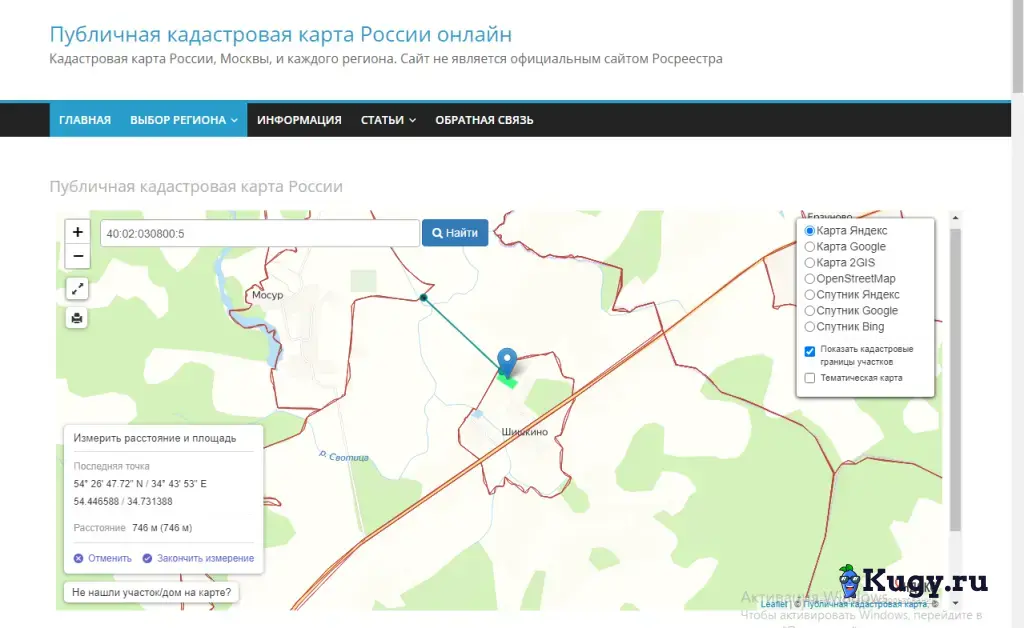Click the р. Свотица river label
This screenshot has height=628, width=1024.
click(x=344, y=456)
